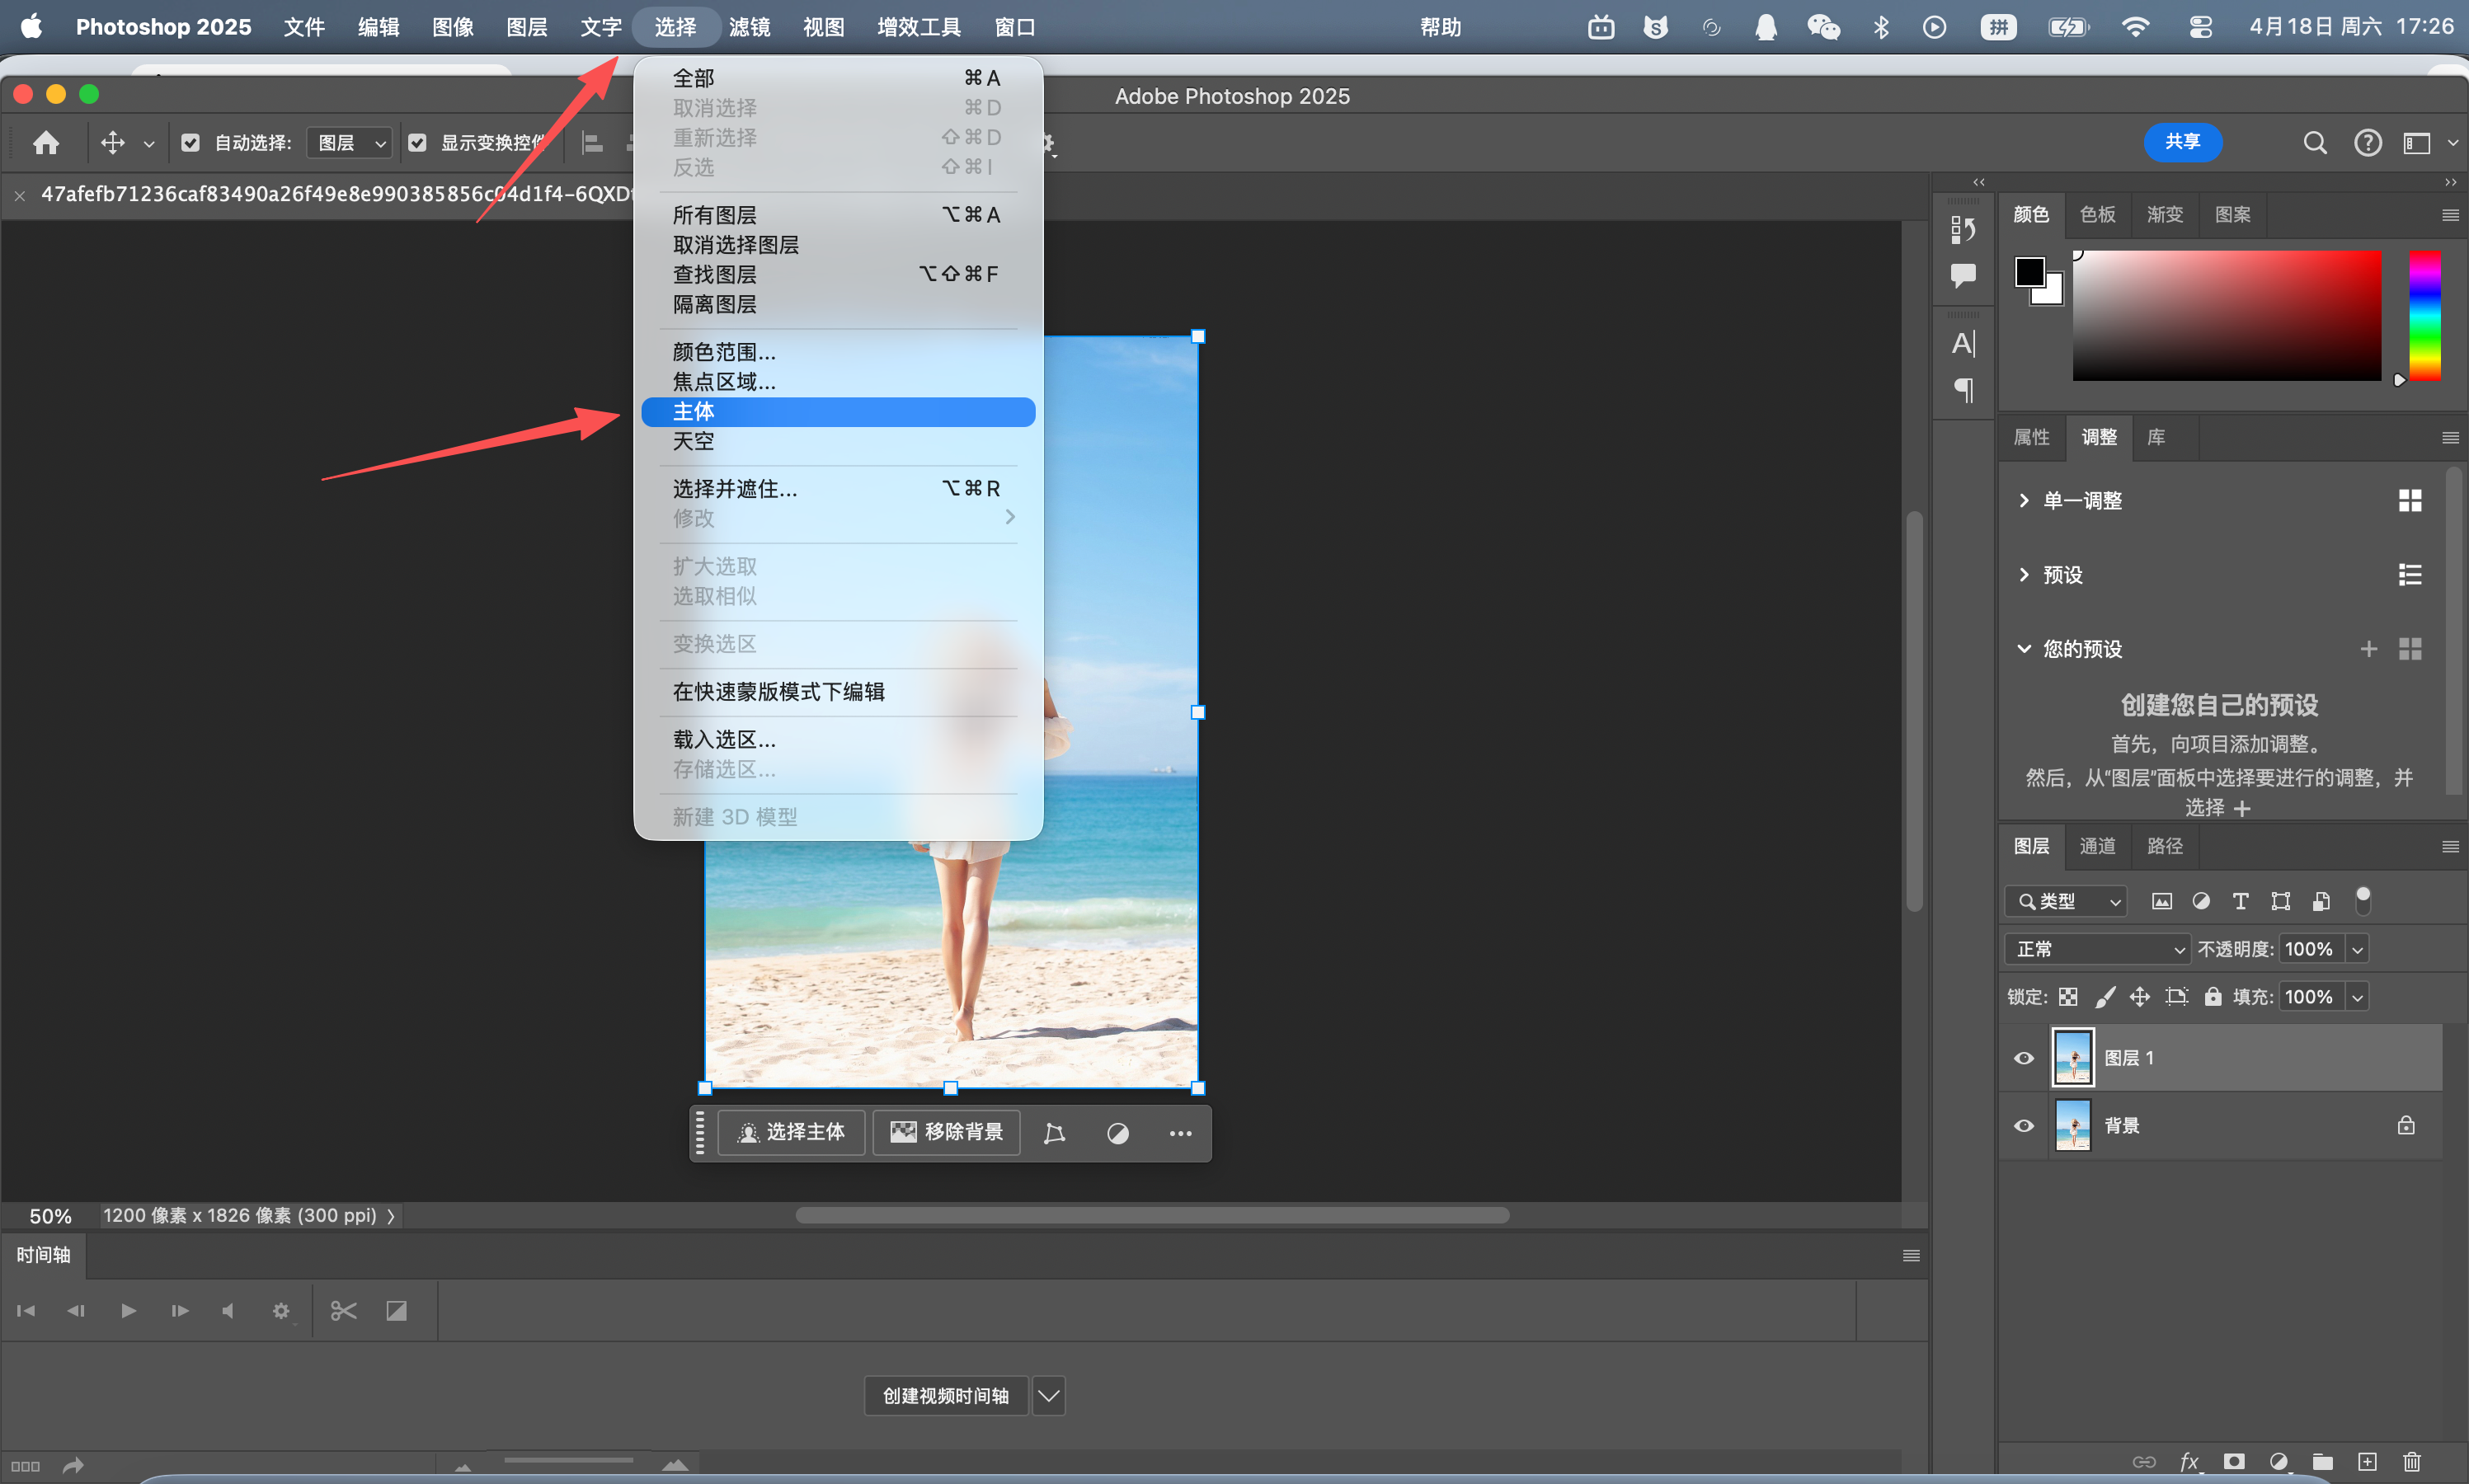Select the 图层 1 layer thumbnail

[x=2072, y=1058]
